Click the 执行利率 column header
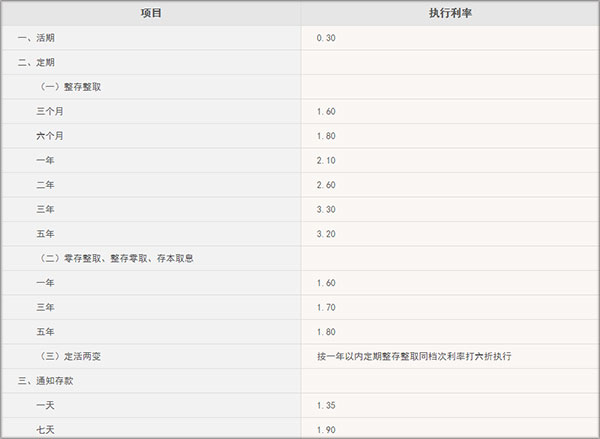600x439 pixels. 450,13
